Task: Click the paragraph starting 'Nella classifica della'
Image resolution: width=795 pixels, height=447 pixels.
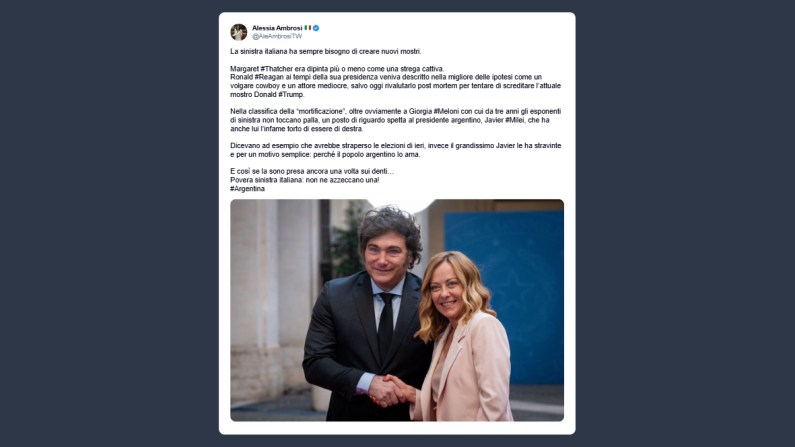Action: tap(395, 120)
